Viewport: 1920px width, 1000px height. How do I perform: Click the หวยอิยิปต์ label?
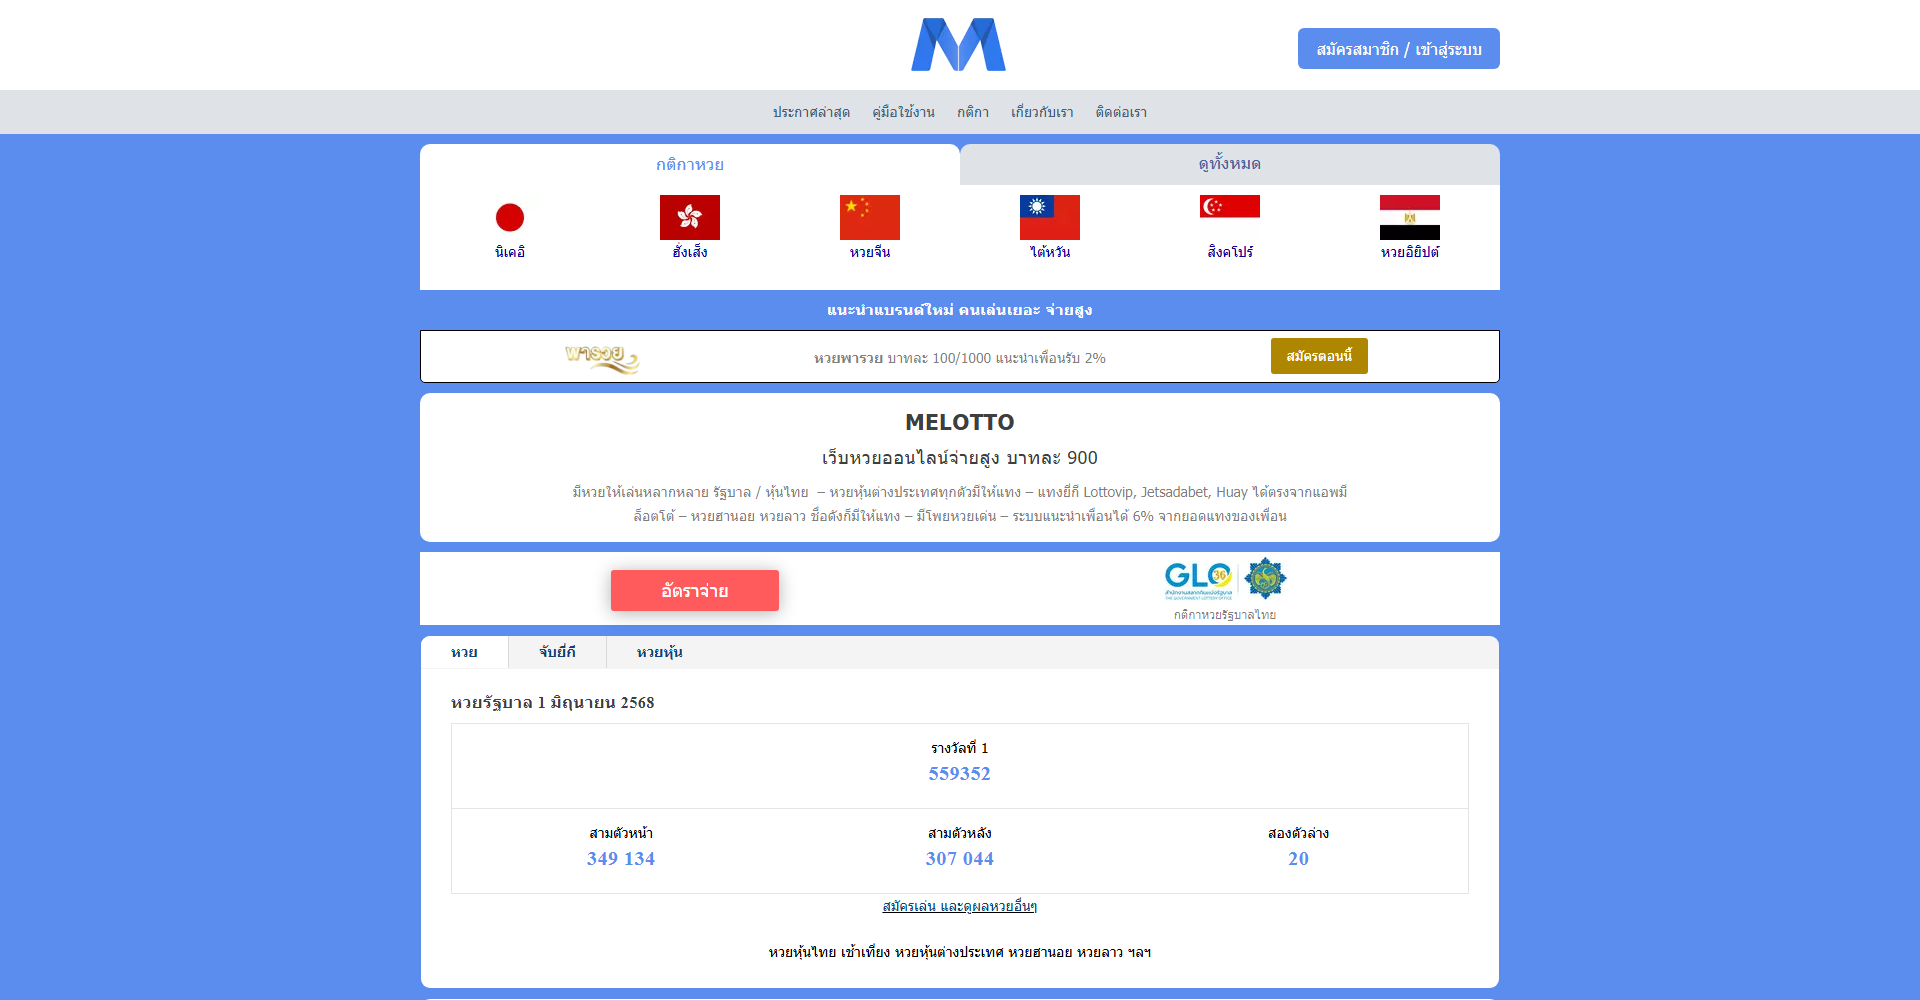click(1410, 252)
